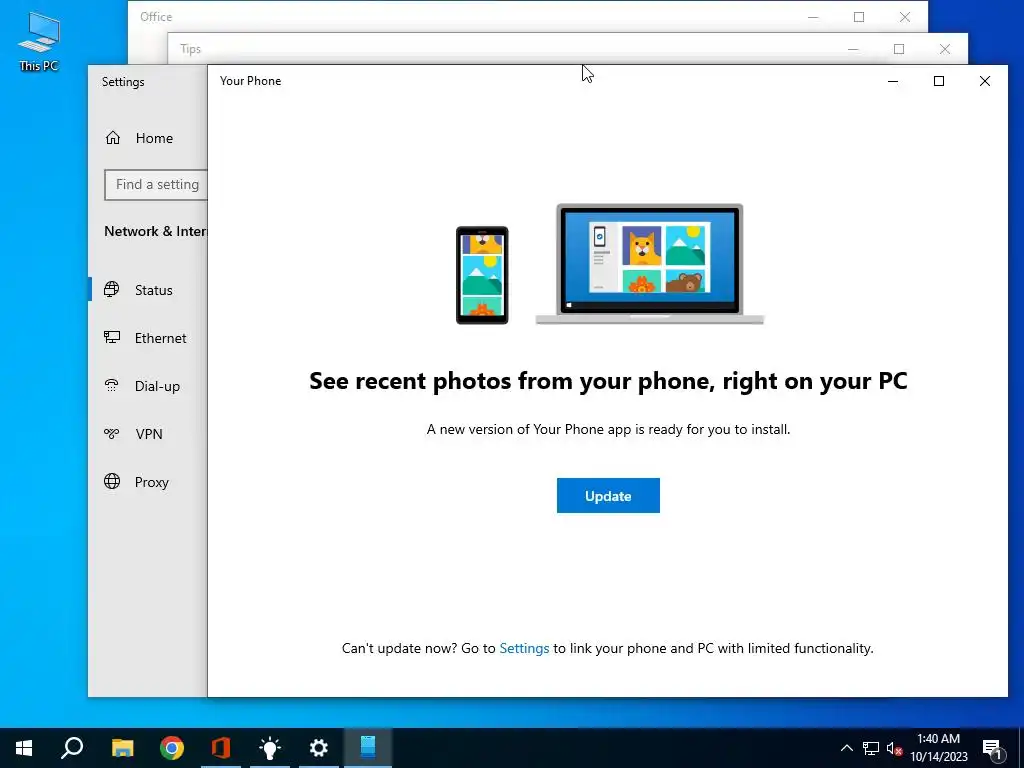Image resolution: width=1024 pixels, height=768 pixels.
Task: Close the Your Phone window
Action: click(x=985, y=81)
